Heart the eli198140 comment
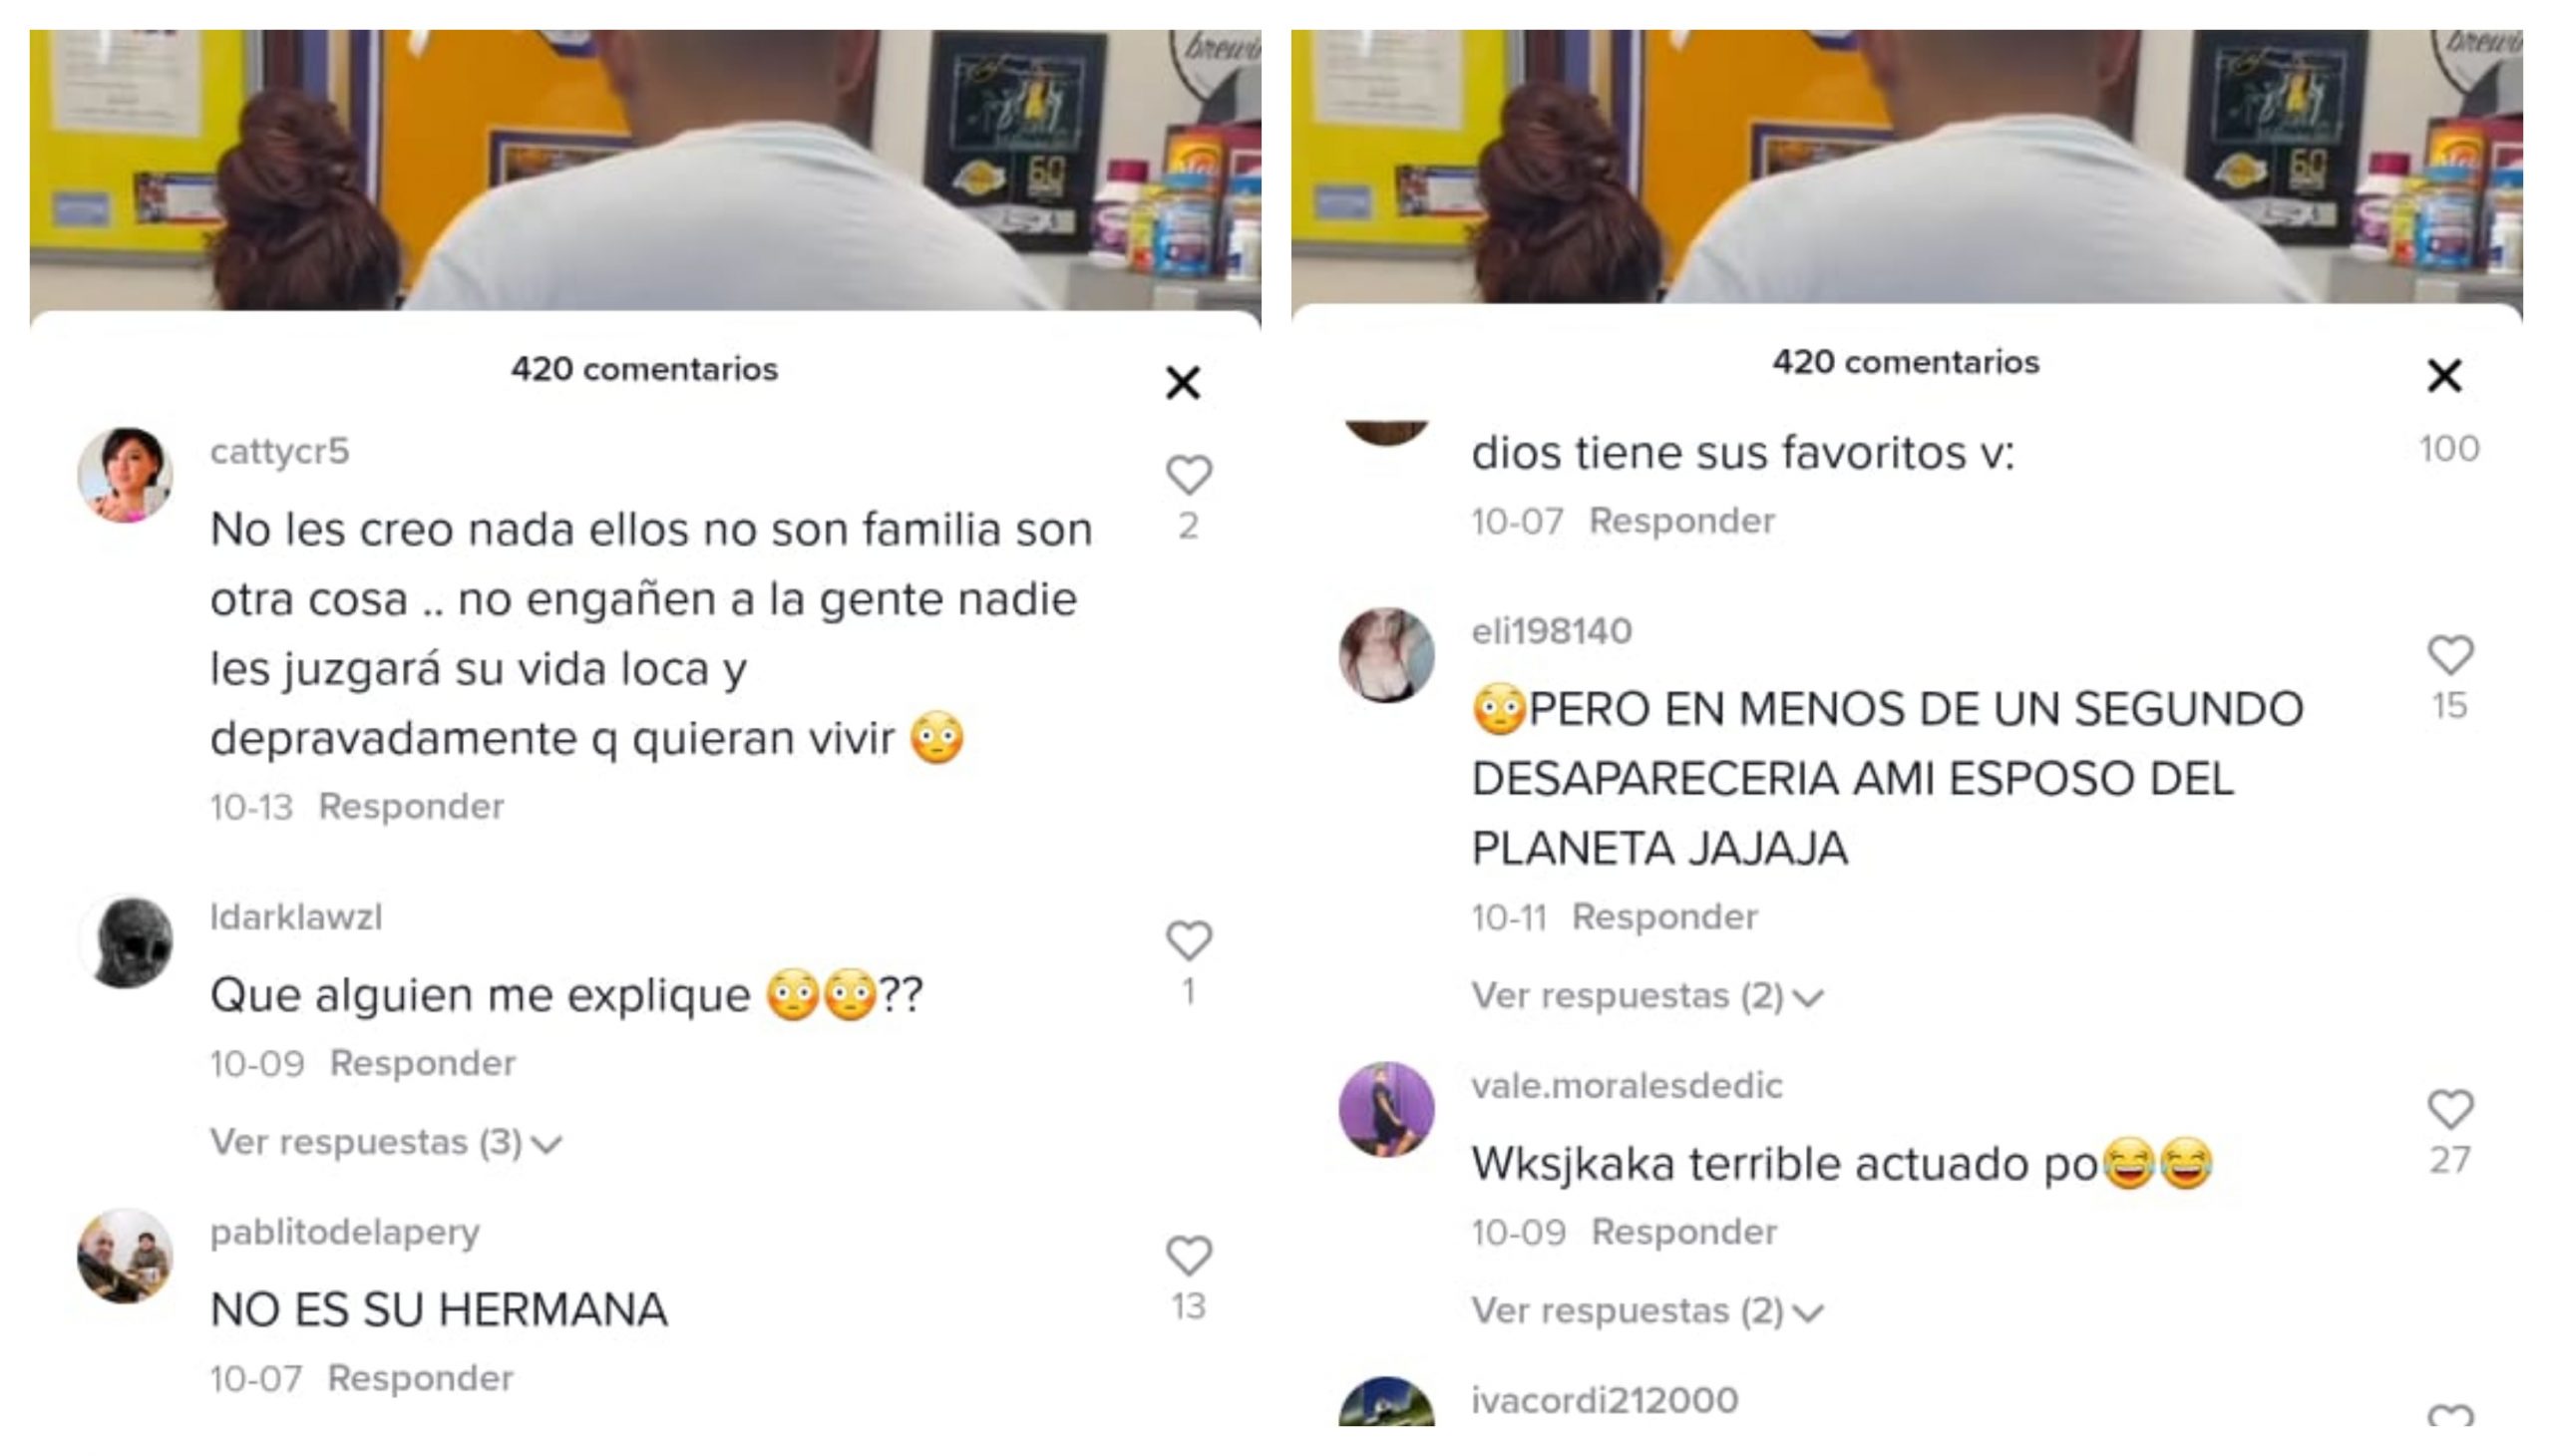 coord(2450,656)
